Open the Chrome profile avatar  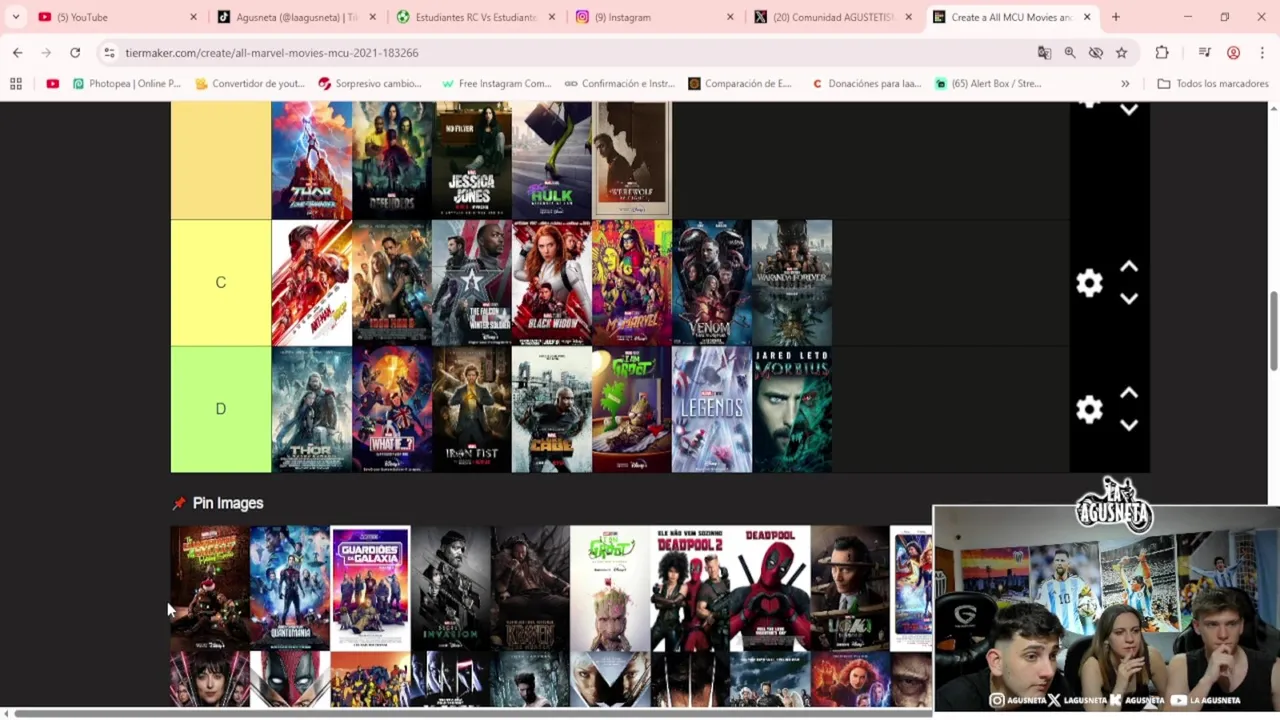pyautogui.click(x=1234, y=52)
